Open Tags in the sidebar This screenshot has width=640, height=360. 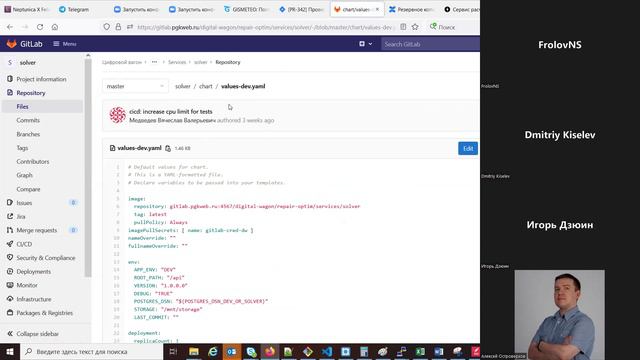click(22, 148)
